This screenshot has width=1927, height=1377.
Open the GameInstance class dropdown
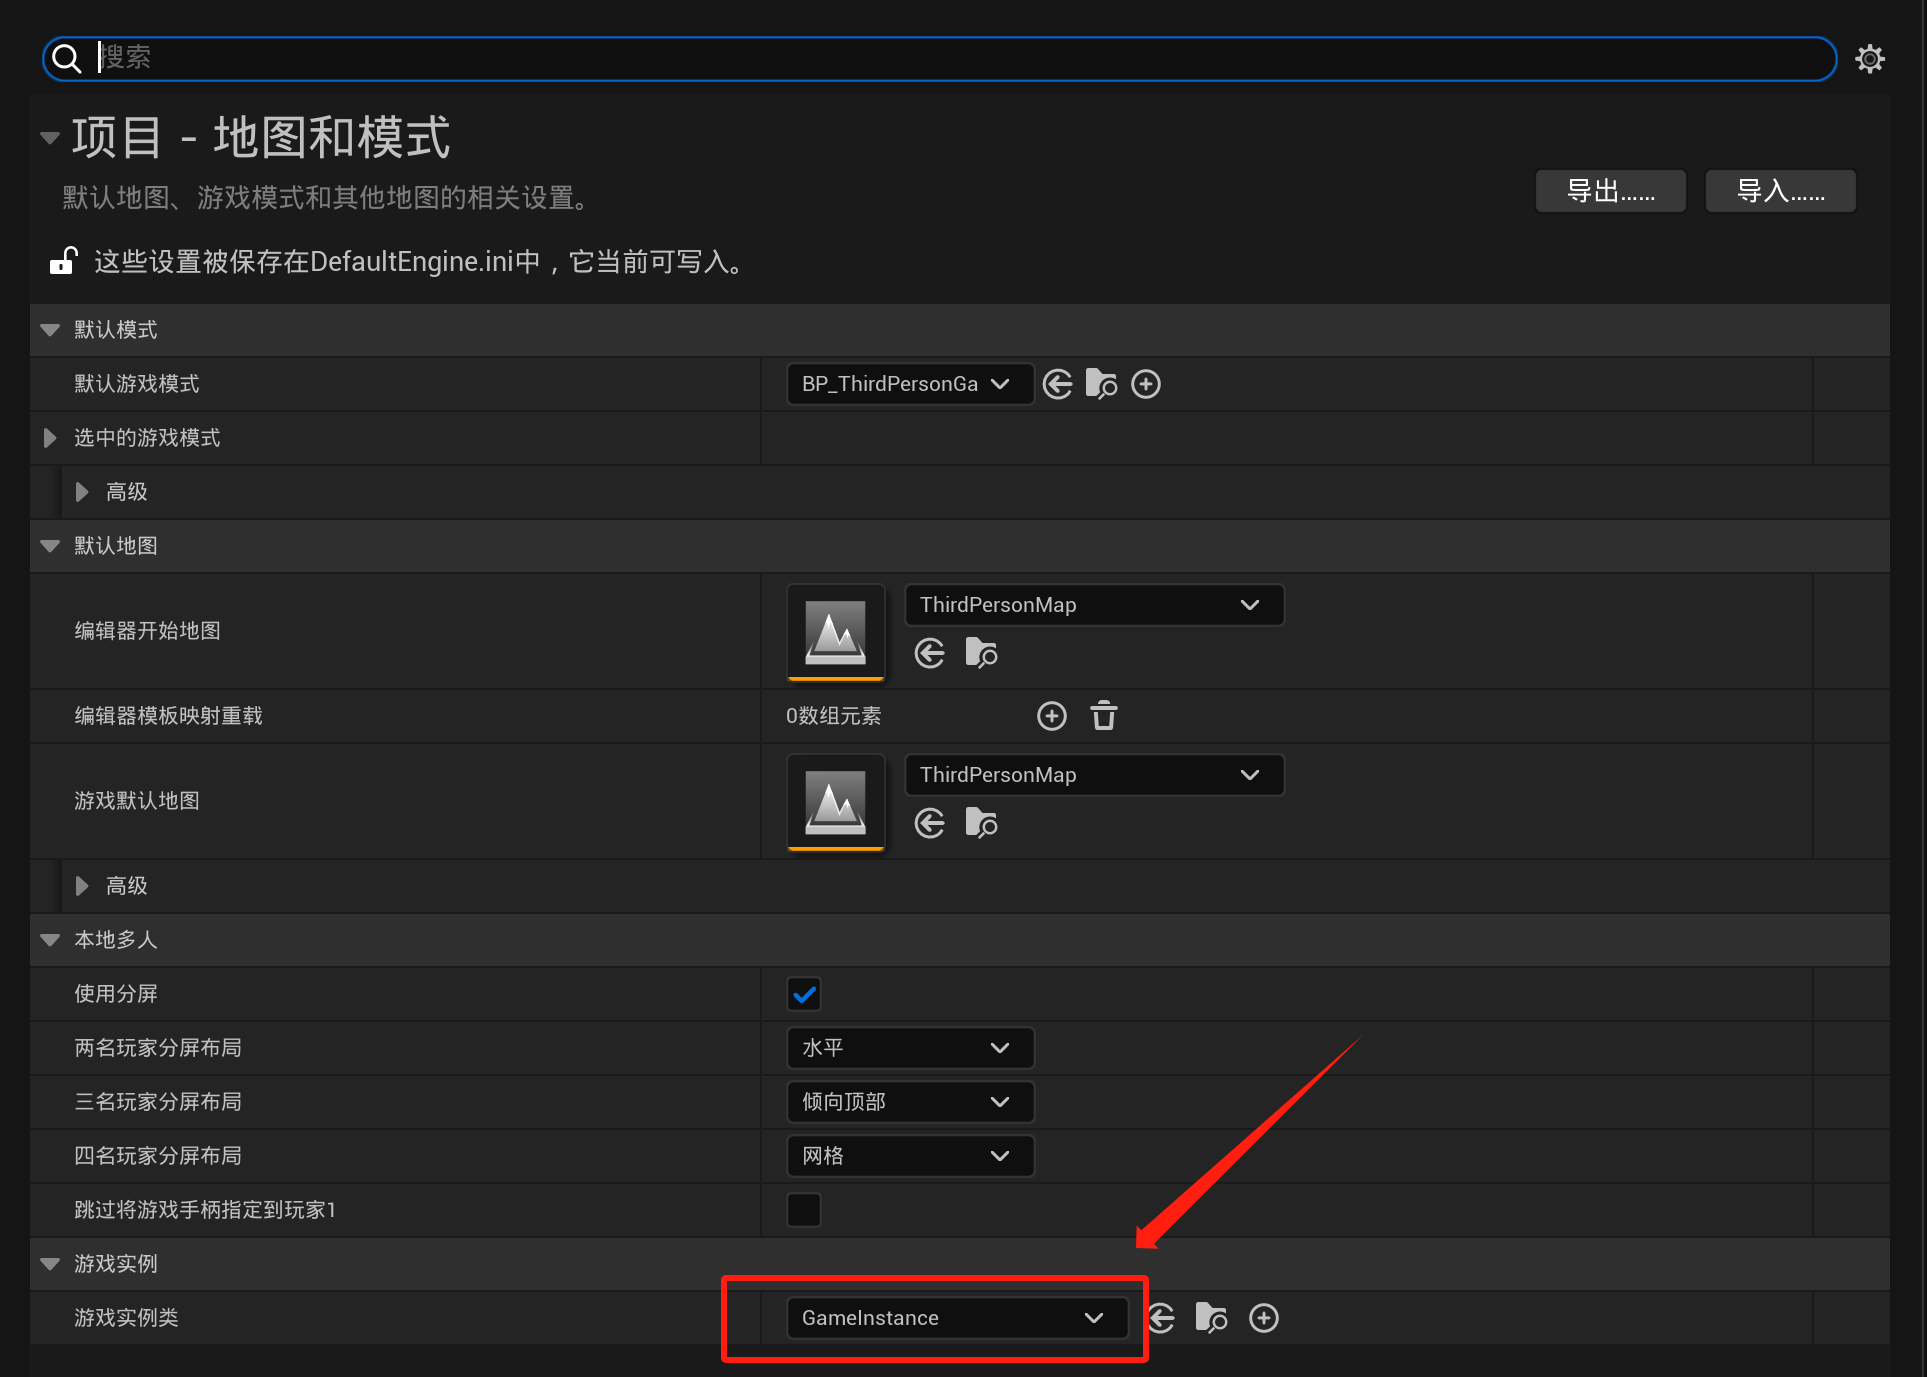pos(956,1318)
